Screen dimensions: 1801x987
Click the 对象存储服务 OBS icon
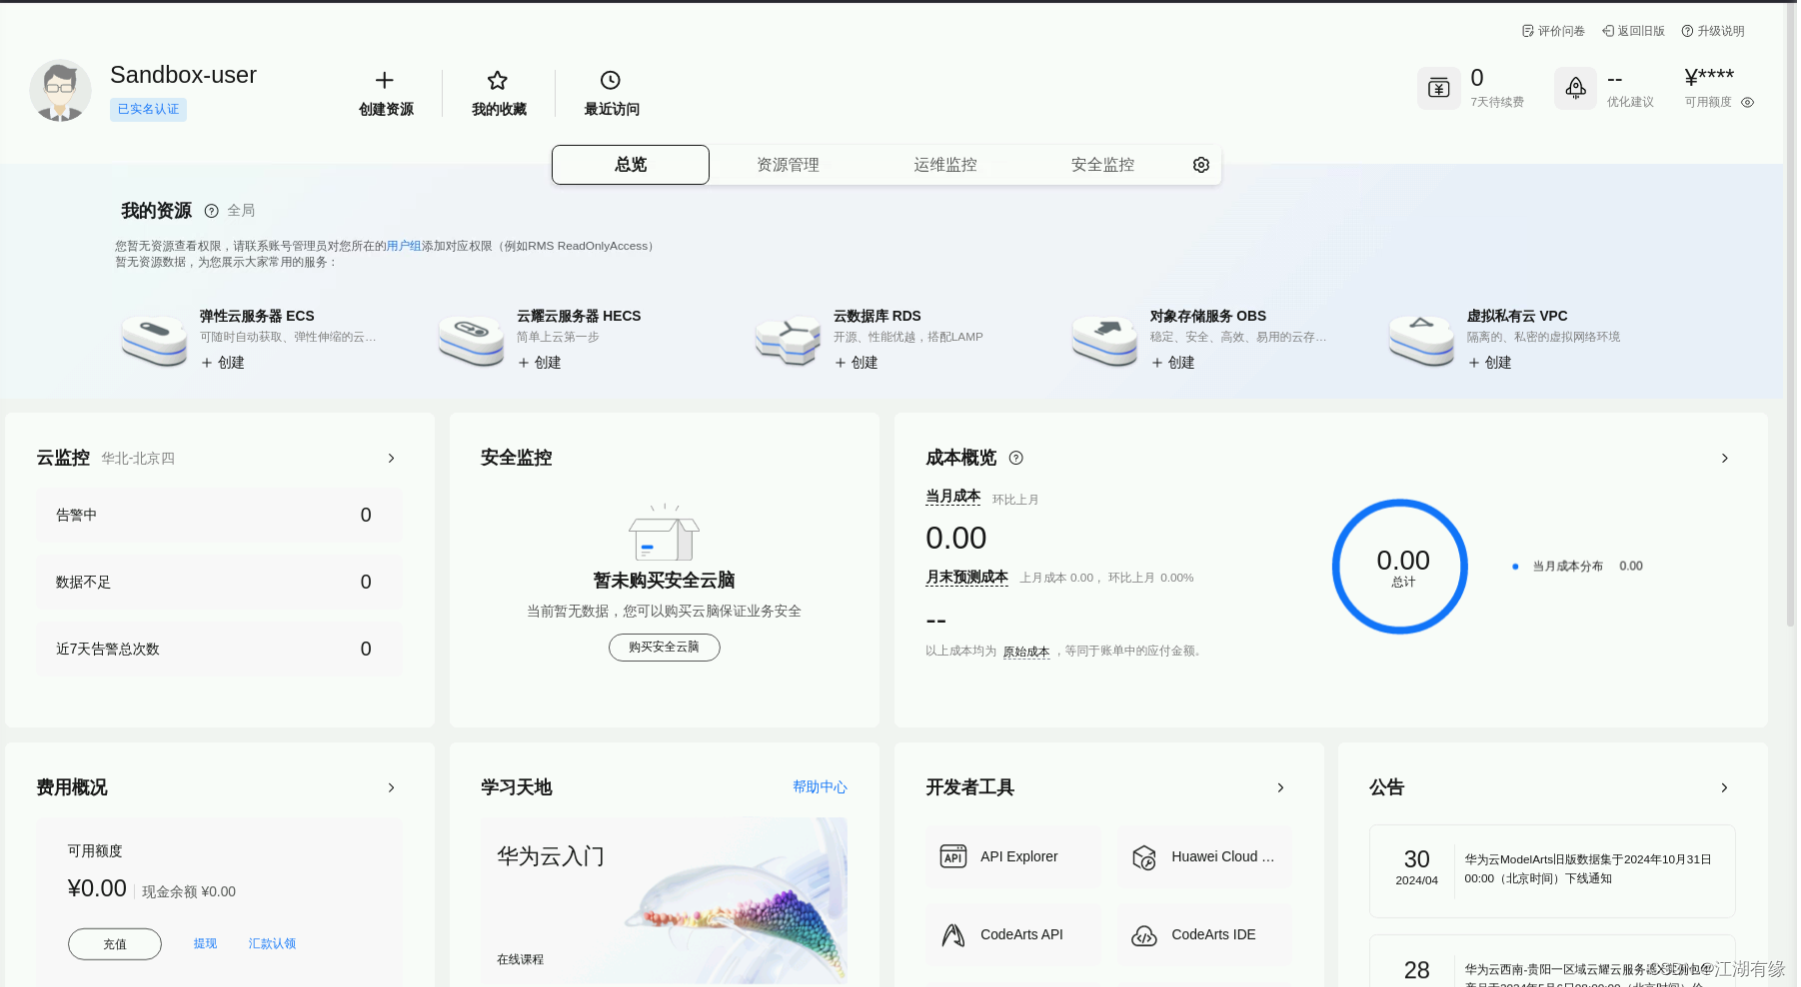click(1104, 338)
